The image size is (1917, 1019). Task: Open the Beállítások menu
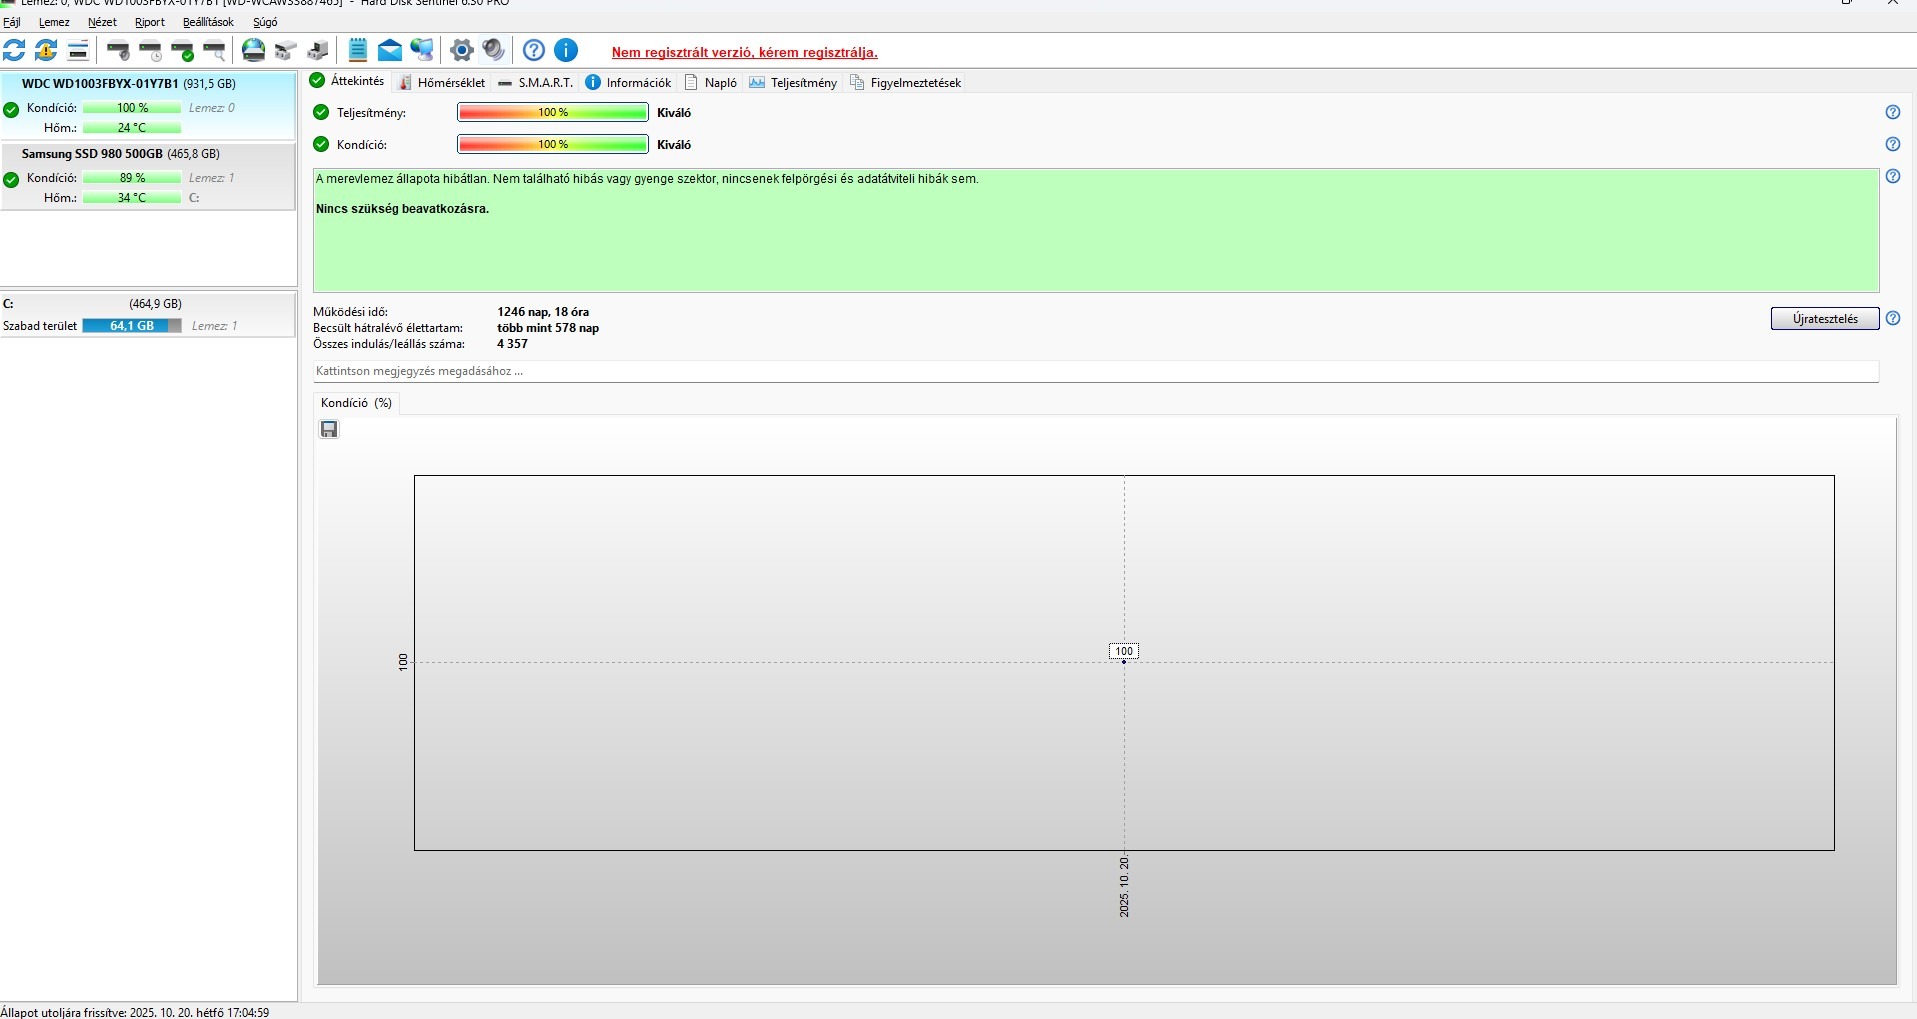(x=208, y=22)
